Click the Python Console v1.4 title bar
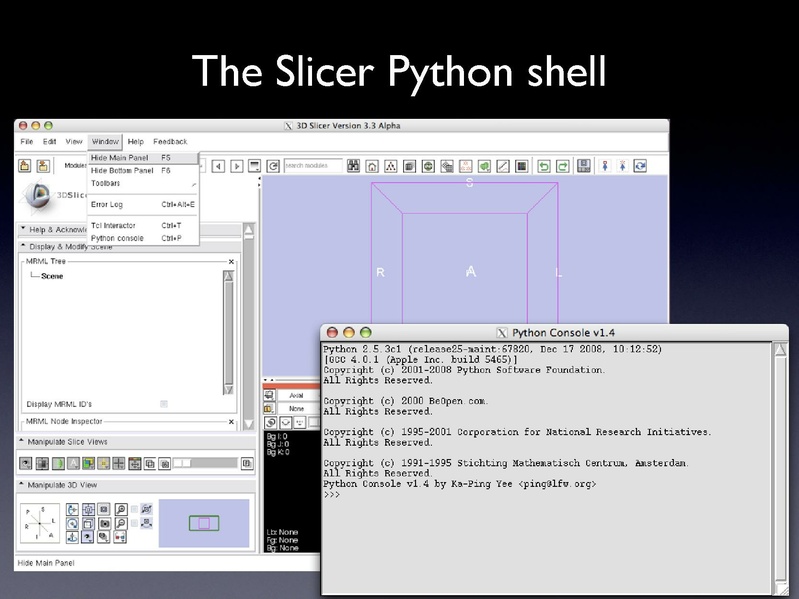799x599 pixels. click(x=554, y=333)
